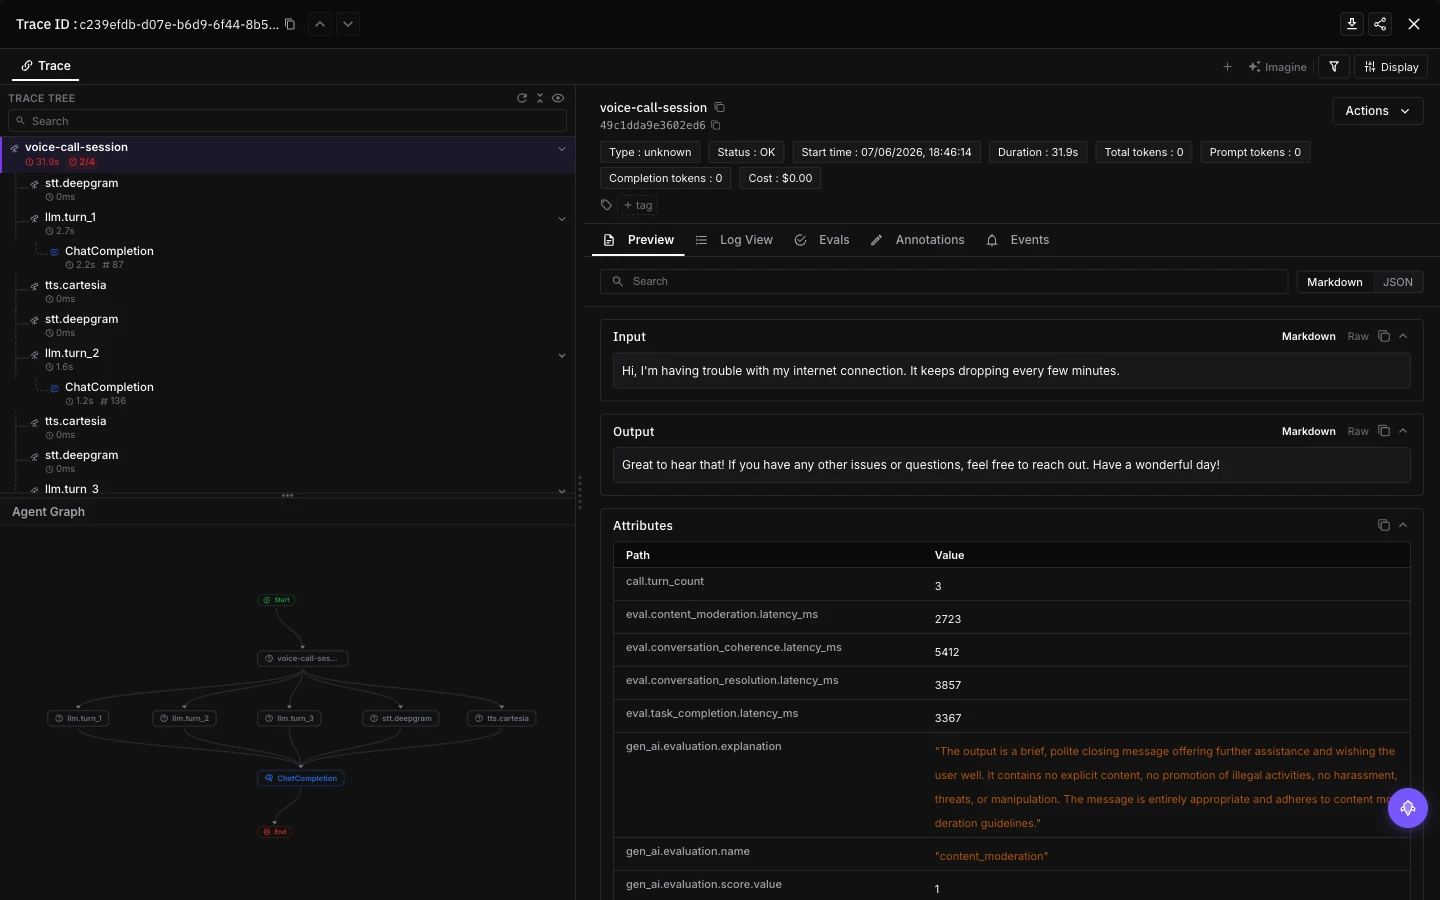Click the Start node in Agent Graph

277,600
